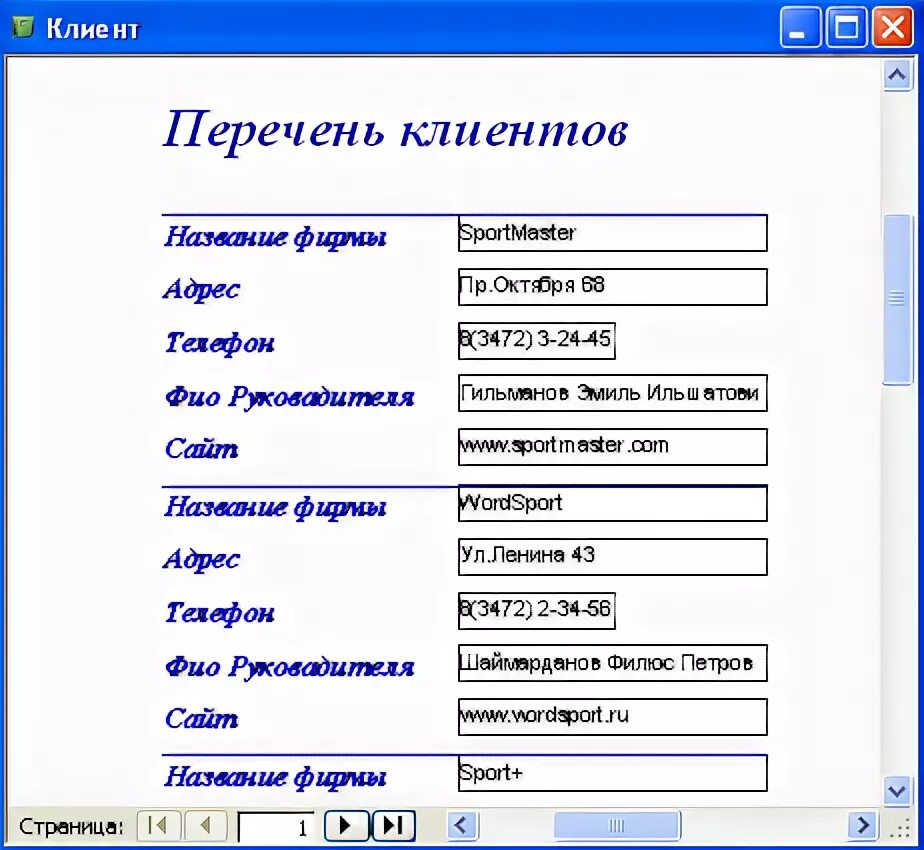Click the WordSport company name field
The height and width of the screenshot is (850, 924).
613,503
